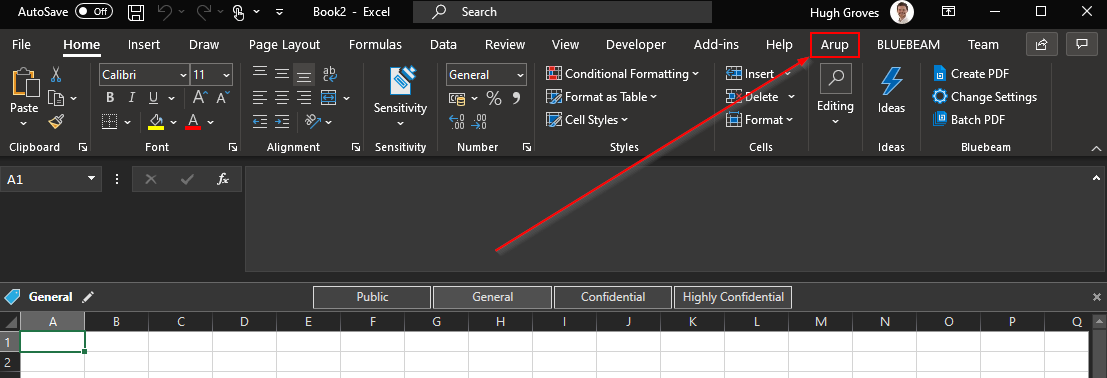Center text horizontally
The height and width of the screenshot is (378, 1107).
tap(282, 98)
